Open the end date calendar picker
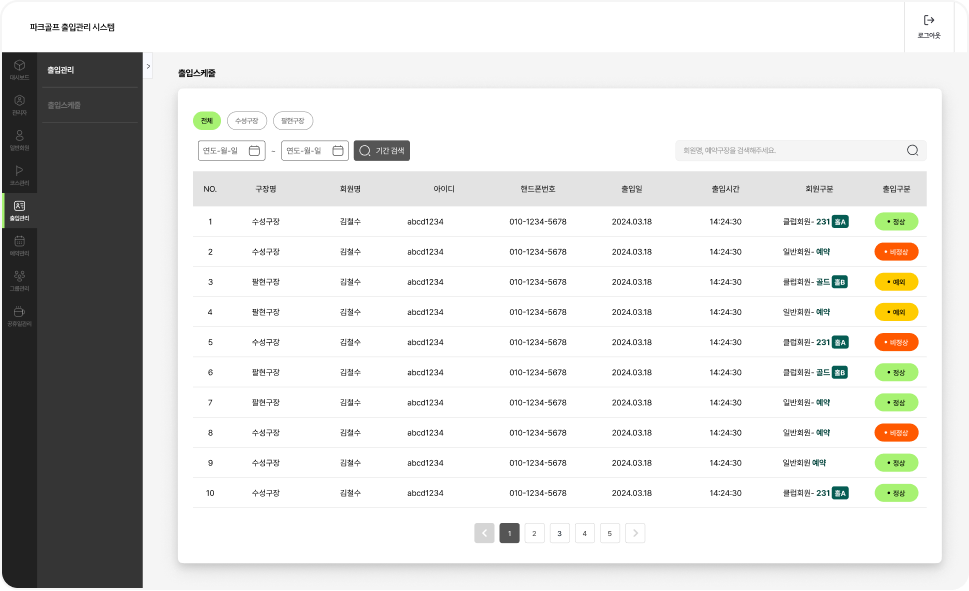969x591 pixels. tap(338, 150)
